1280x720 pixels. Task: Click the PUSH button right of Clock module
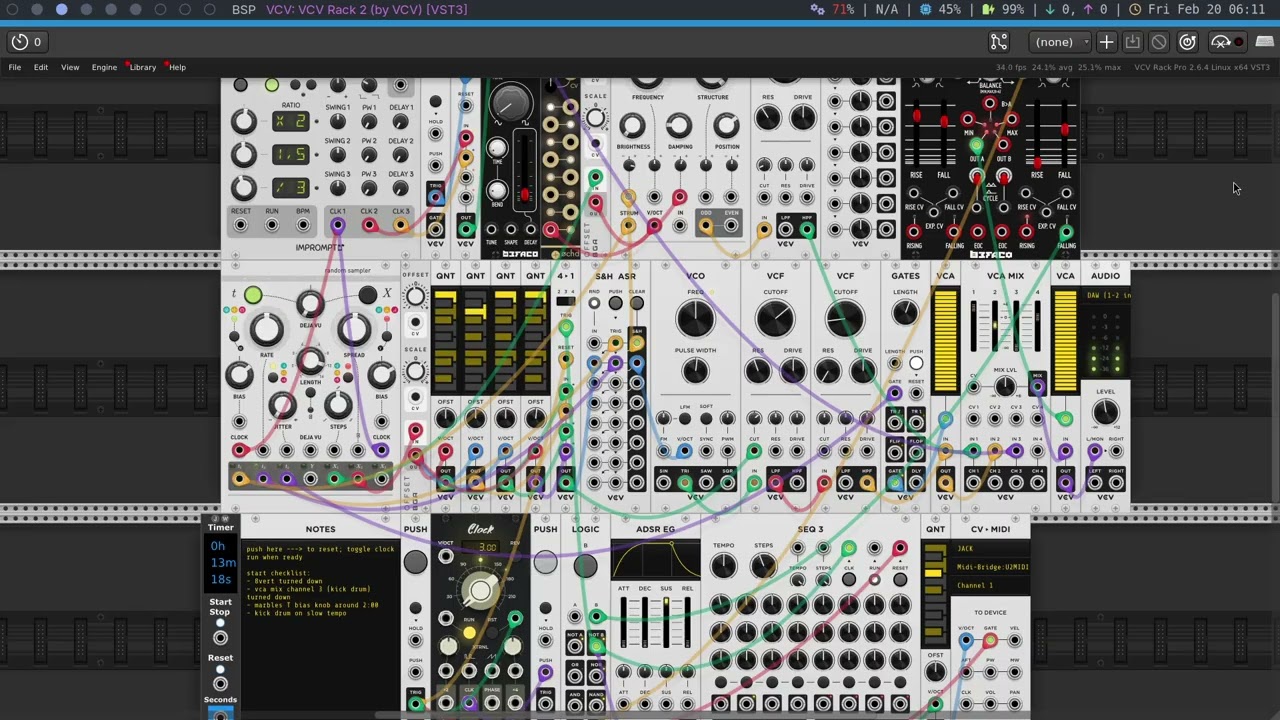click(545, 562)
